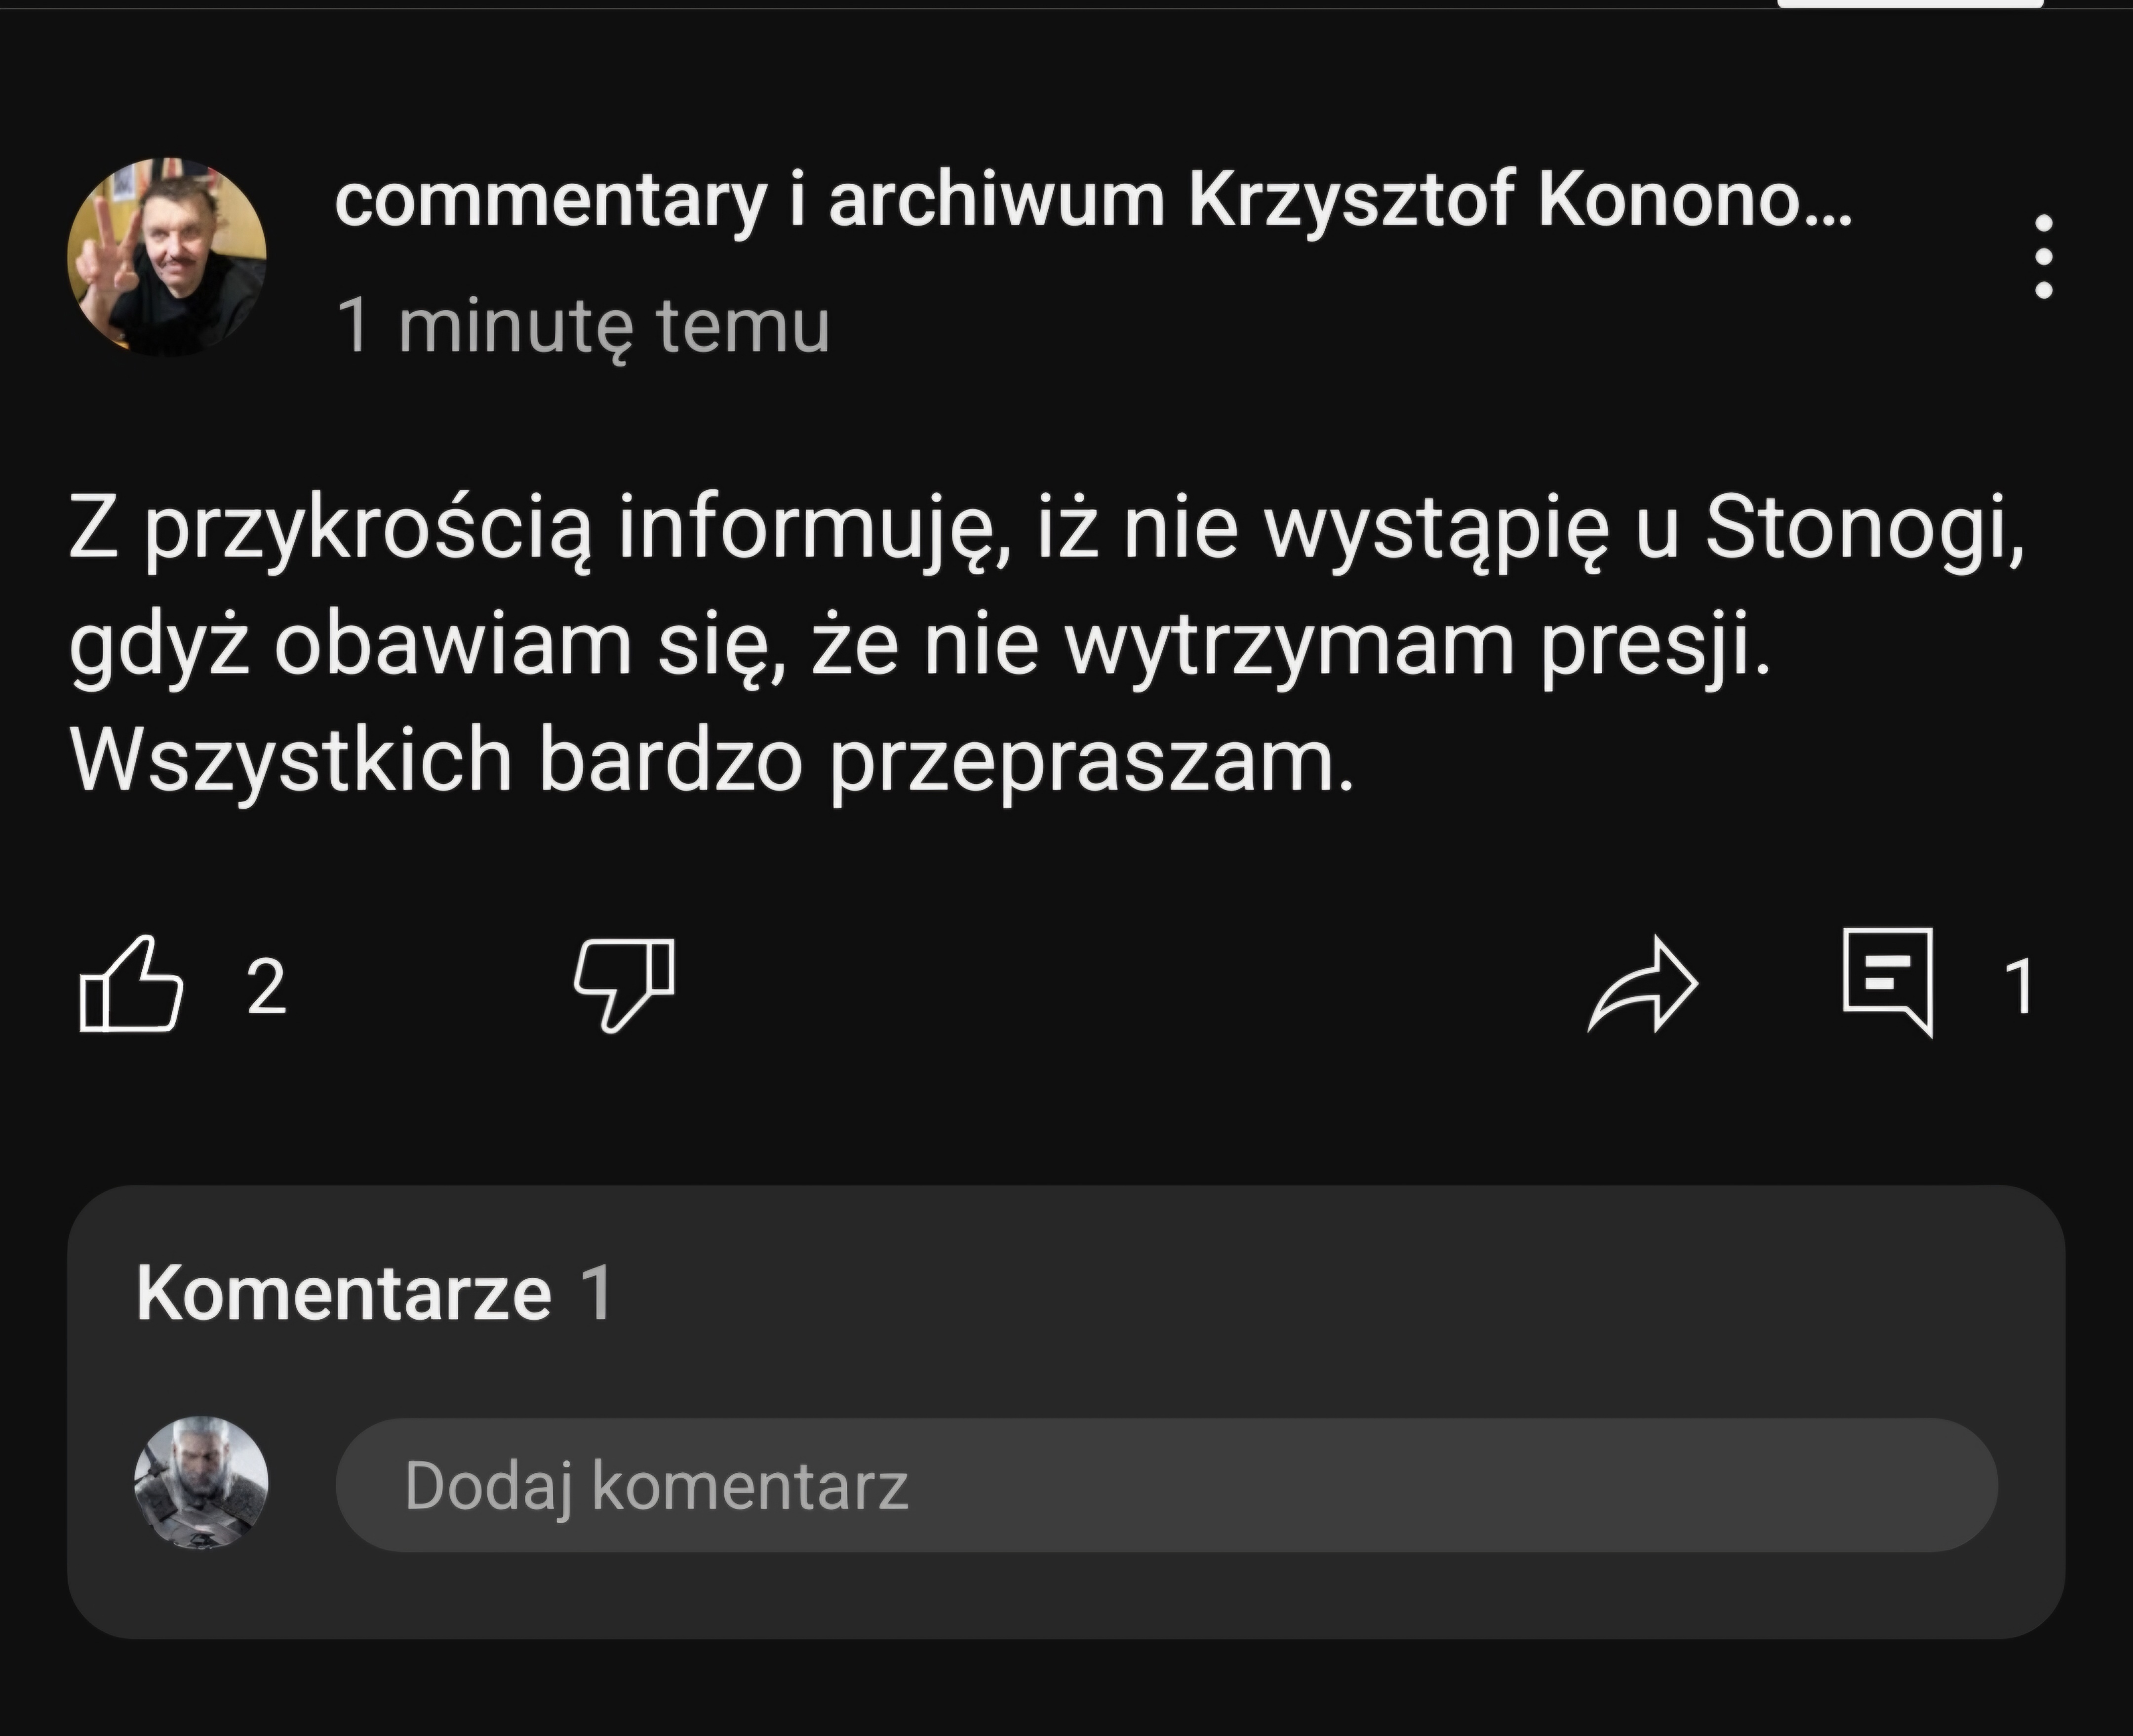Click the comment count beside speech bubble
Viewport: 2133px width, 1736px height.
[2020, 987]
